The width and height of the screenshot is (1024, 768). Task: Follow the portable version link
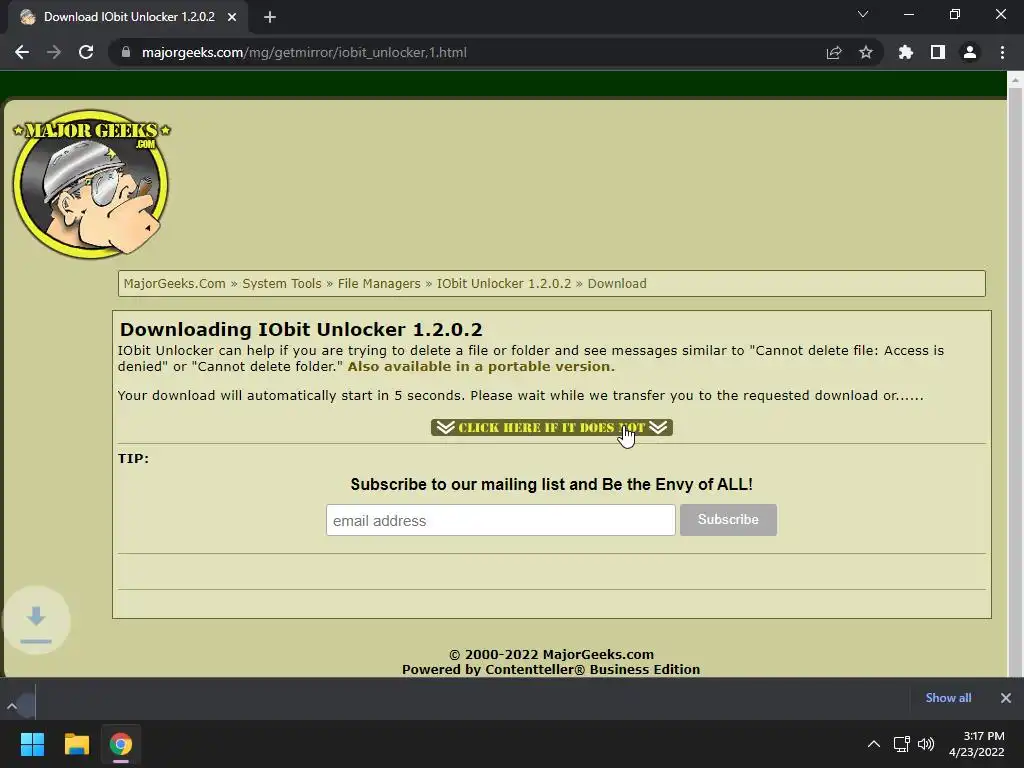[481, 366]
